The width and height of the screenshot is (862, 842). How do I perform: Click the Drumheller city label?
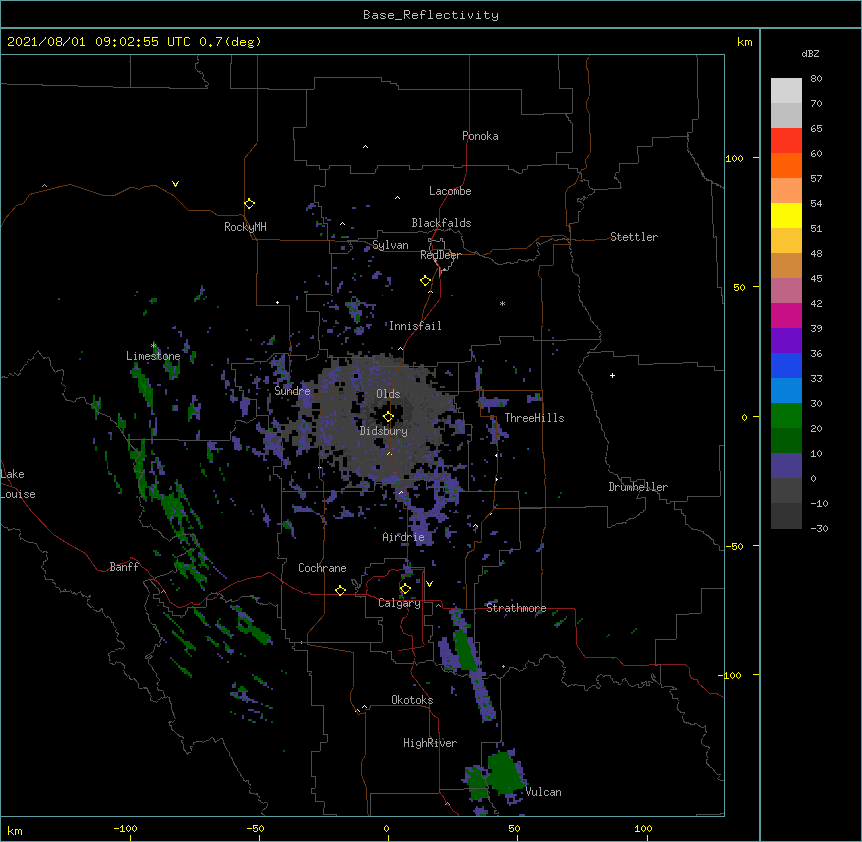[638, 487]
